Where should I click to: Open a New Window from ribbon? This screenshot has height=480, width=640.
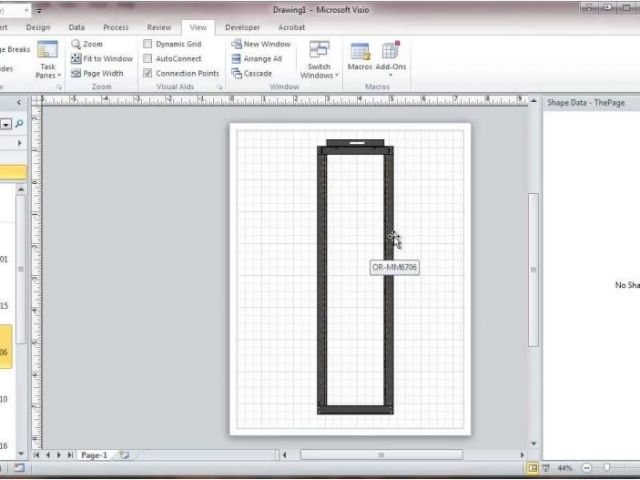coord(236,44)
